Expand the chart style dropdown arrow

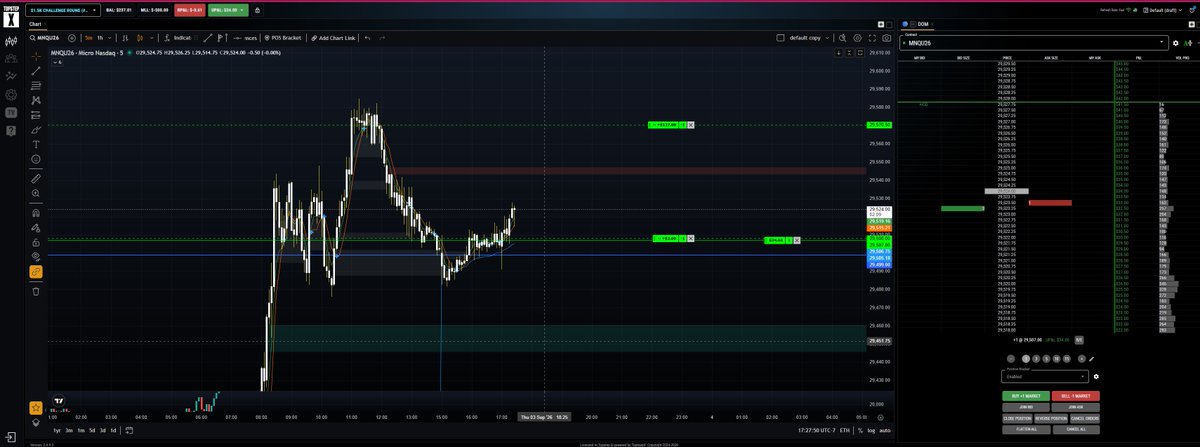tap(152, 38)
